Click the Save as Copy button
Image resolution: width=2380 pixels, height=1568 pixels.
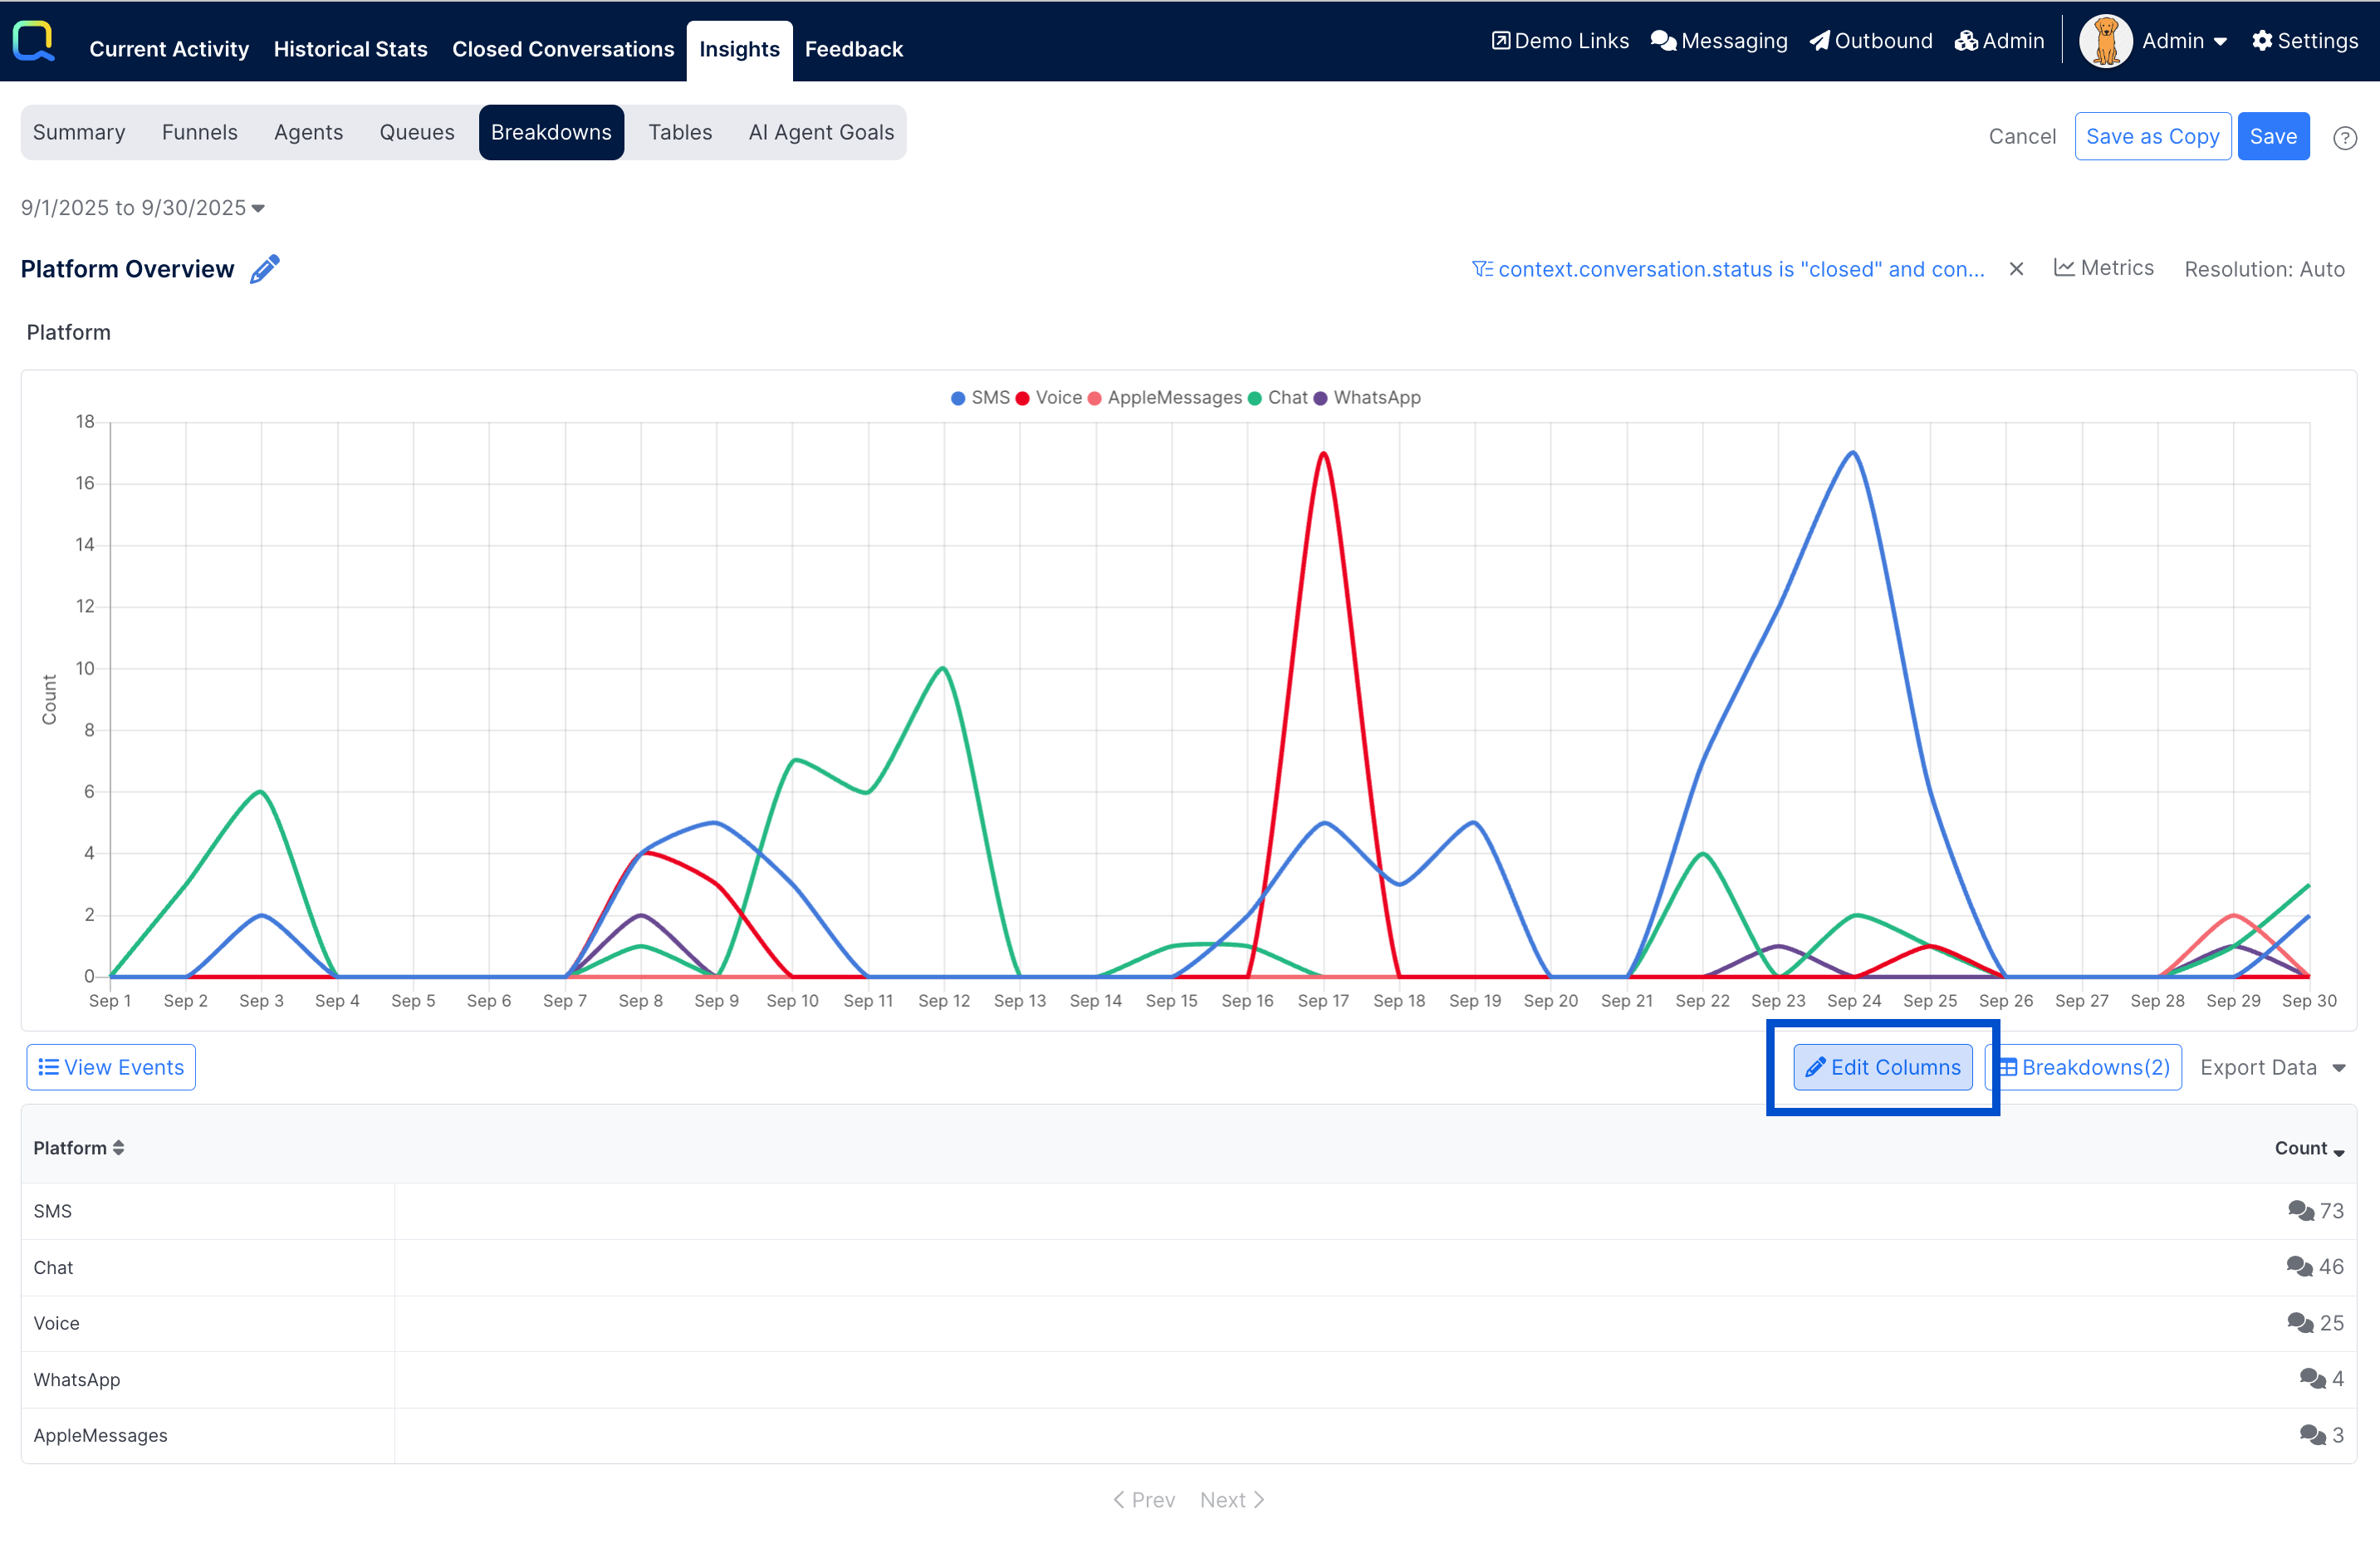[2152, 137]
